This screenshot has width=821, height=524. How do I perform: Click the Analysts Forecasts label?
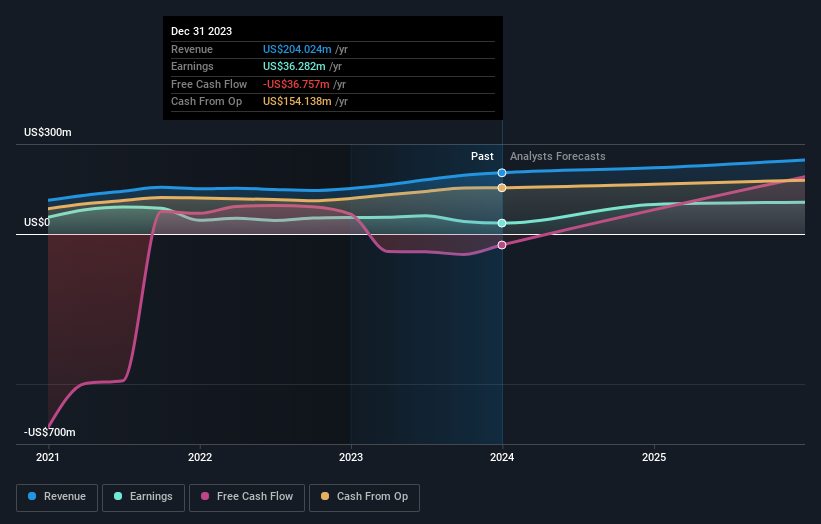[558, 156]
